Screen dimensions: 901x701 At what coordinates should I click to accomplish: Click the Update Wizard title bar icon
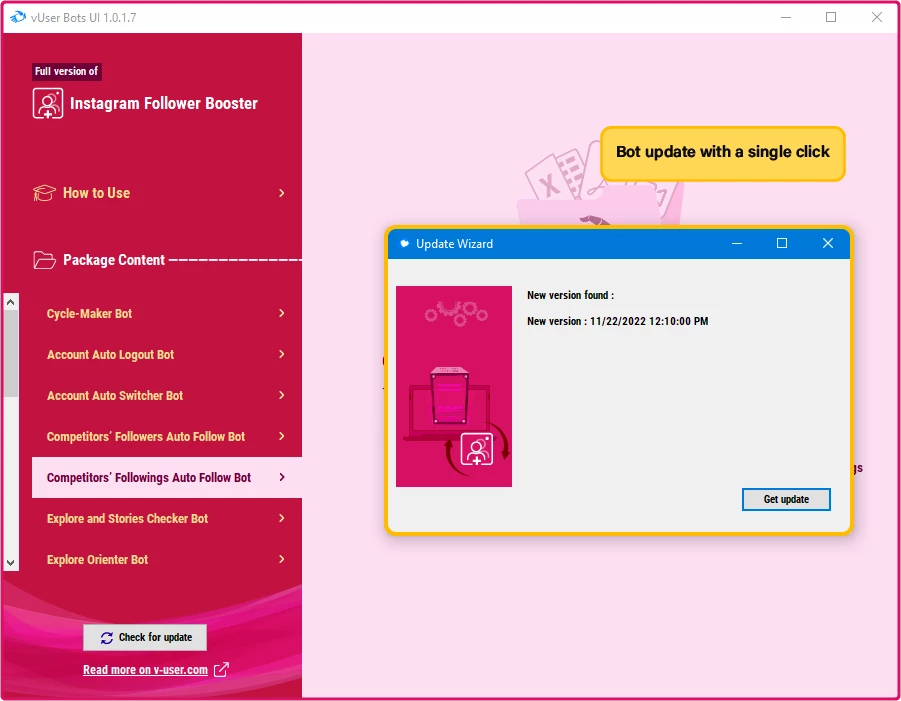click(405, 244)
